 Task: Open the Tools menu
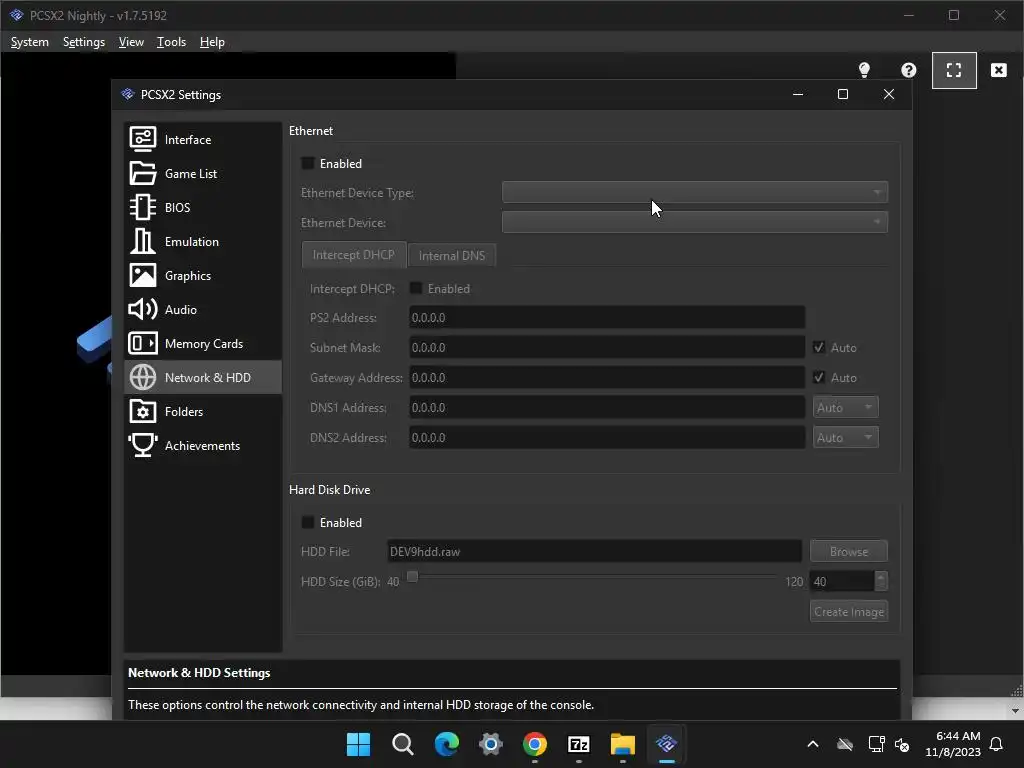coord(171,42)
